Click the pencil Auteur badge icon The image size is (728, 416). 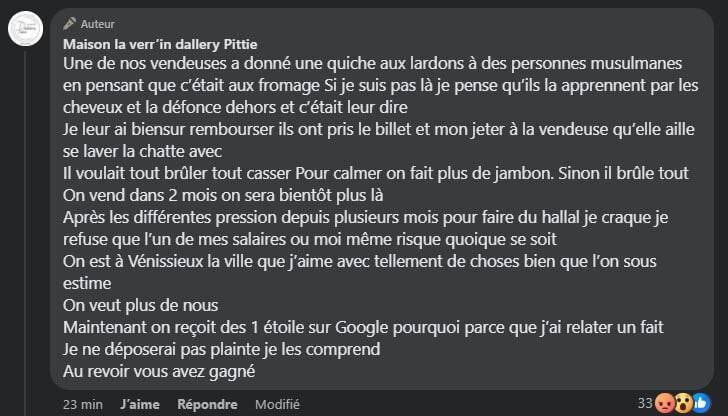(x=69, y=23)
